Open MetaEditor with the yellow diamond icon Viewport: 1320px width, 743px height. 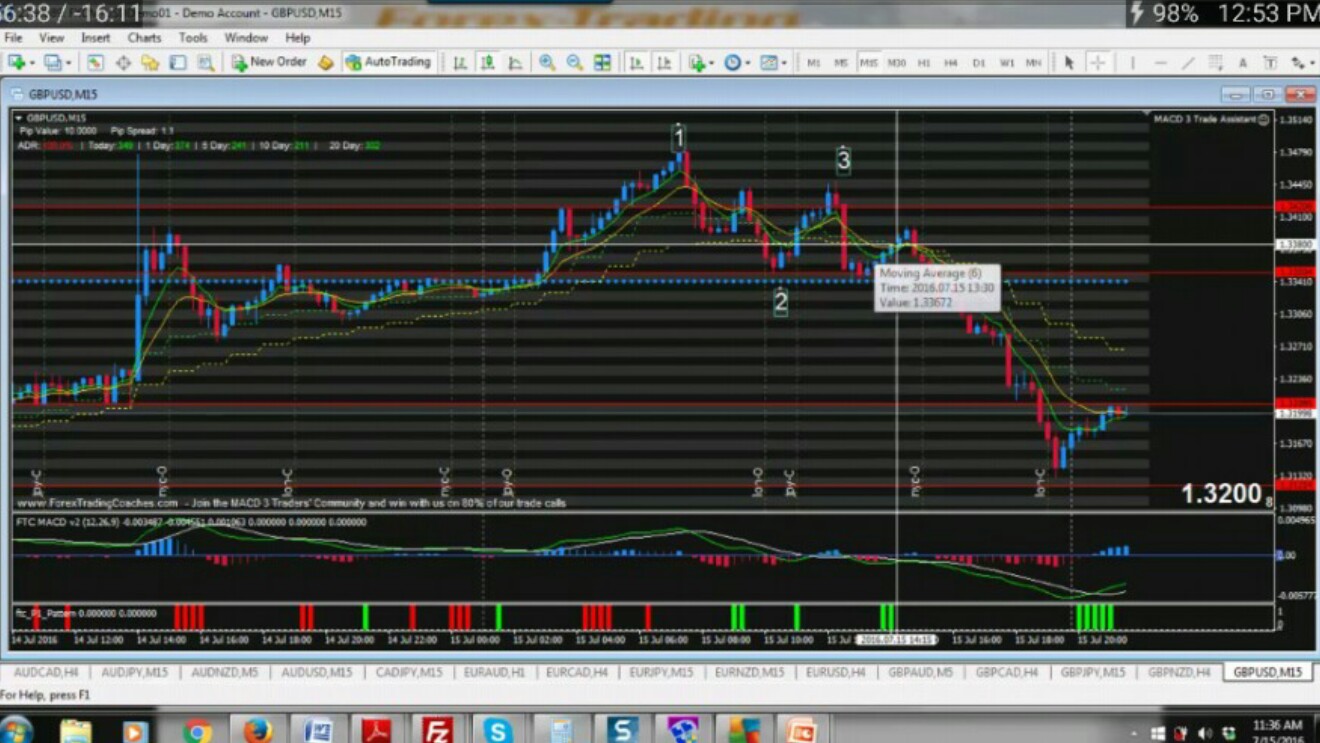point(325,62)
